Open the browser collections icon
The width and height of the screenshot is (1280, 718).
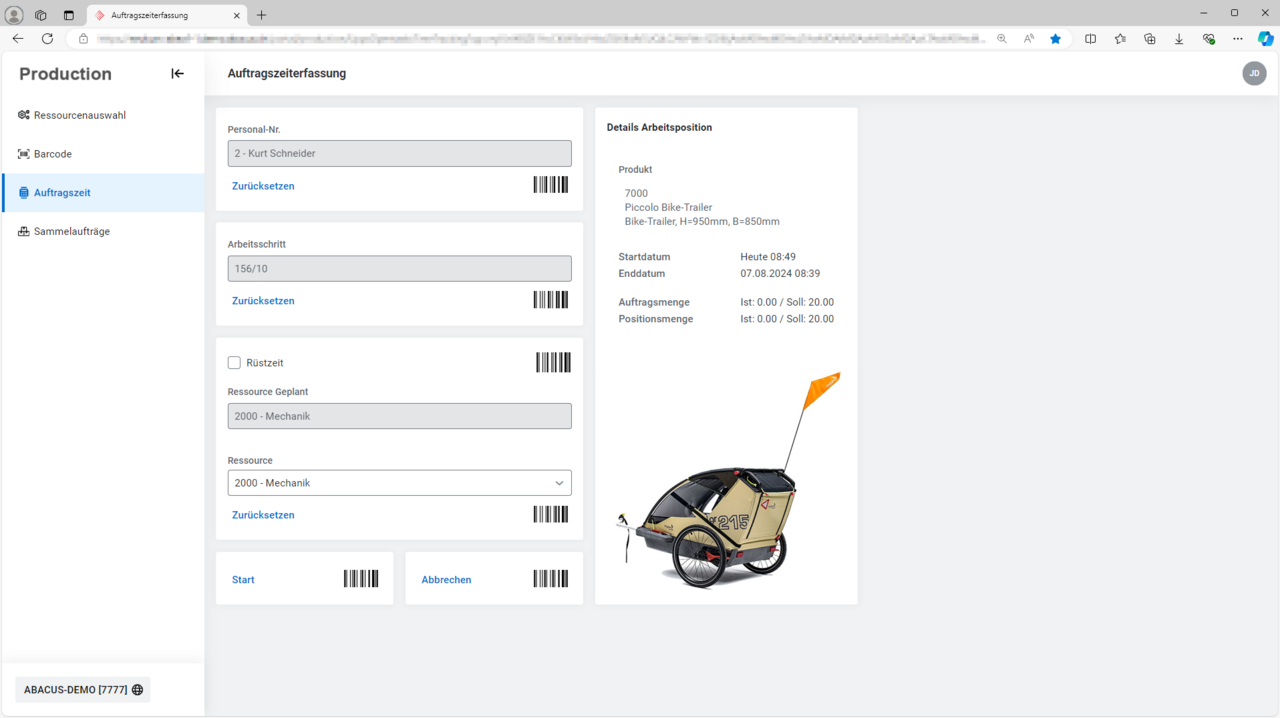1149,39
